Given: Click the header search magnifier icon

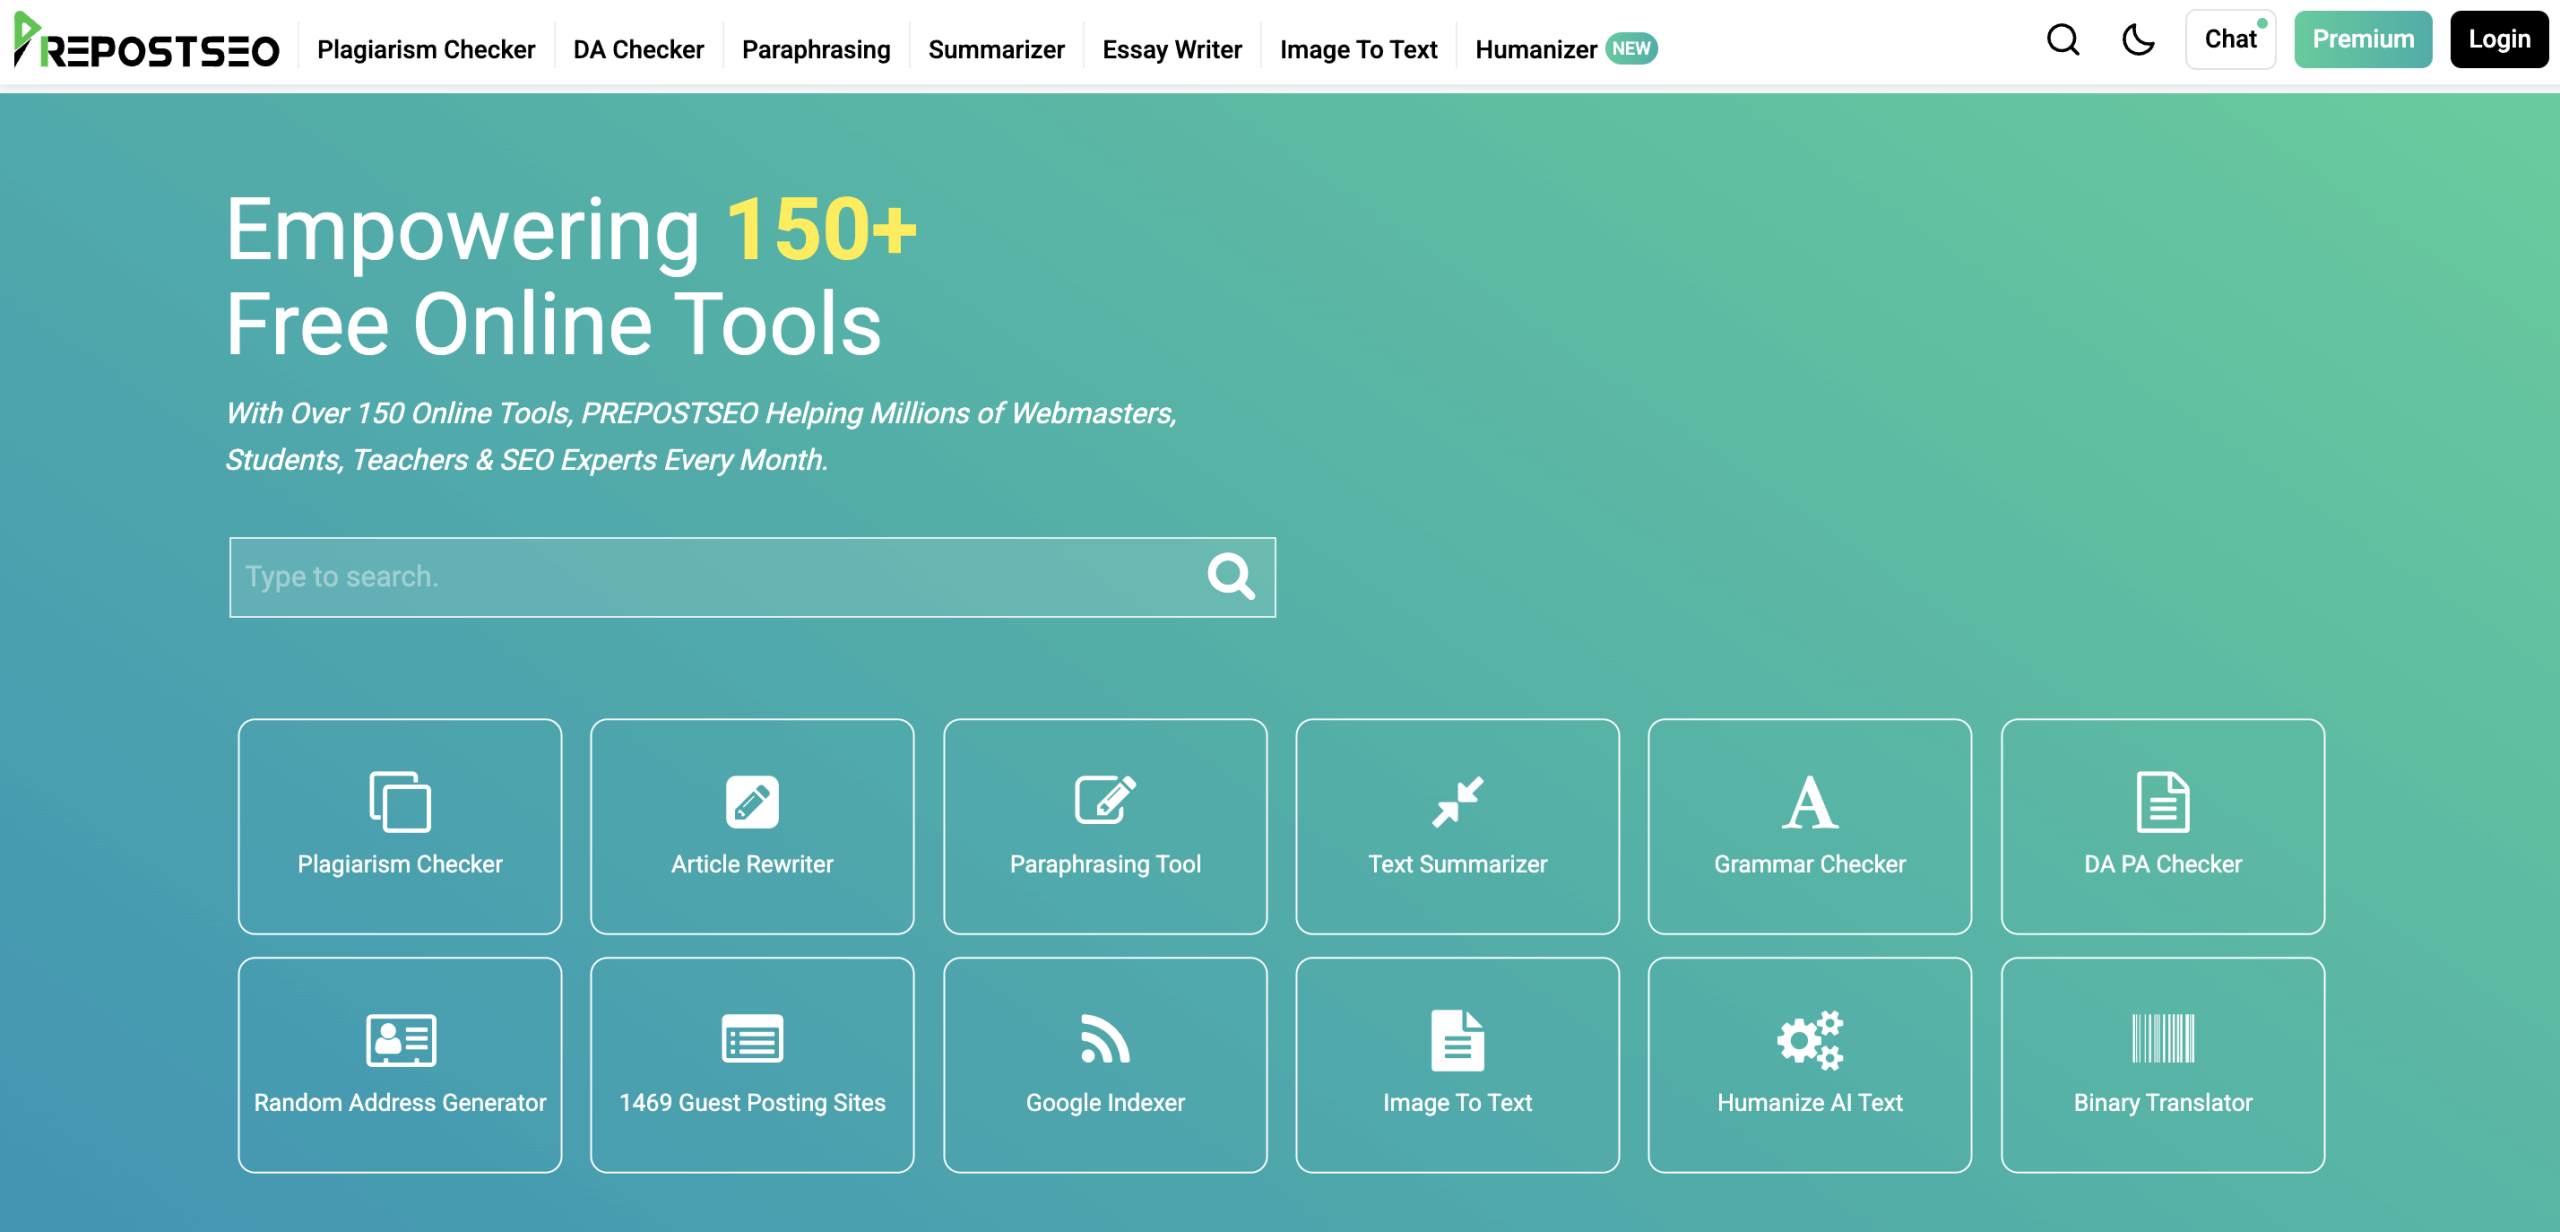Looking at the screenshot, I should point(2063,40).
